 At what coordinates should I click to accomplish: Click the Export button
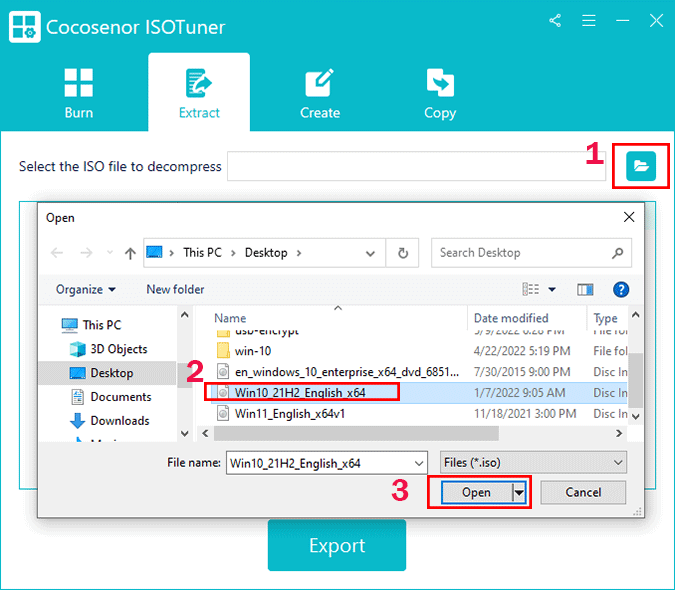click(337, 545)
